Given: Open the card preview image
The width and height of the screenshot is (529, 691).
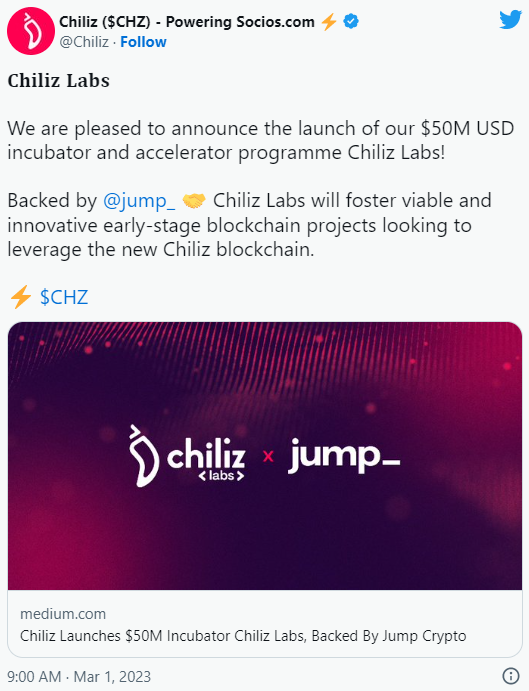Looking at the screenshot, I should pos(265,456).
